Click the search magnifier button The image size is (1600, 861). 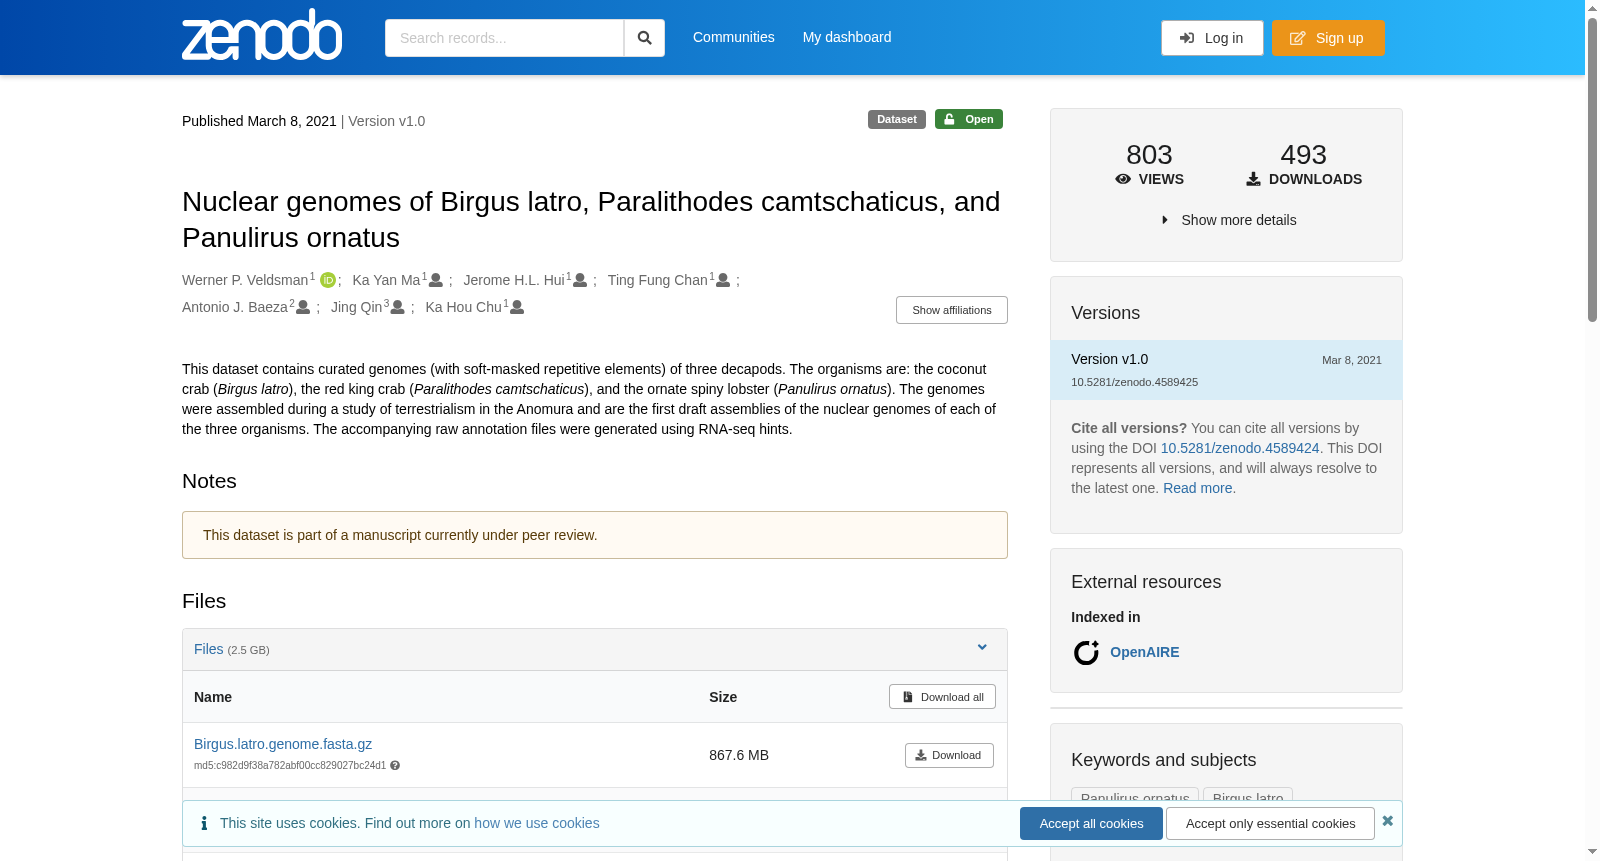point(644,38)
